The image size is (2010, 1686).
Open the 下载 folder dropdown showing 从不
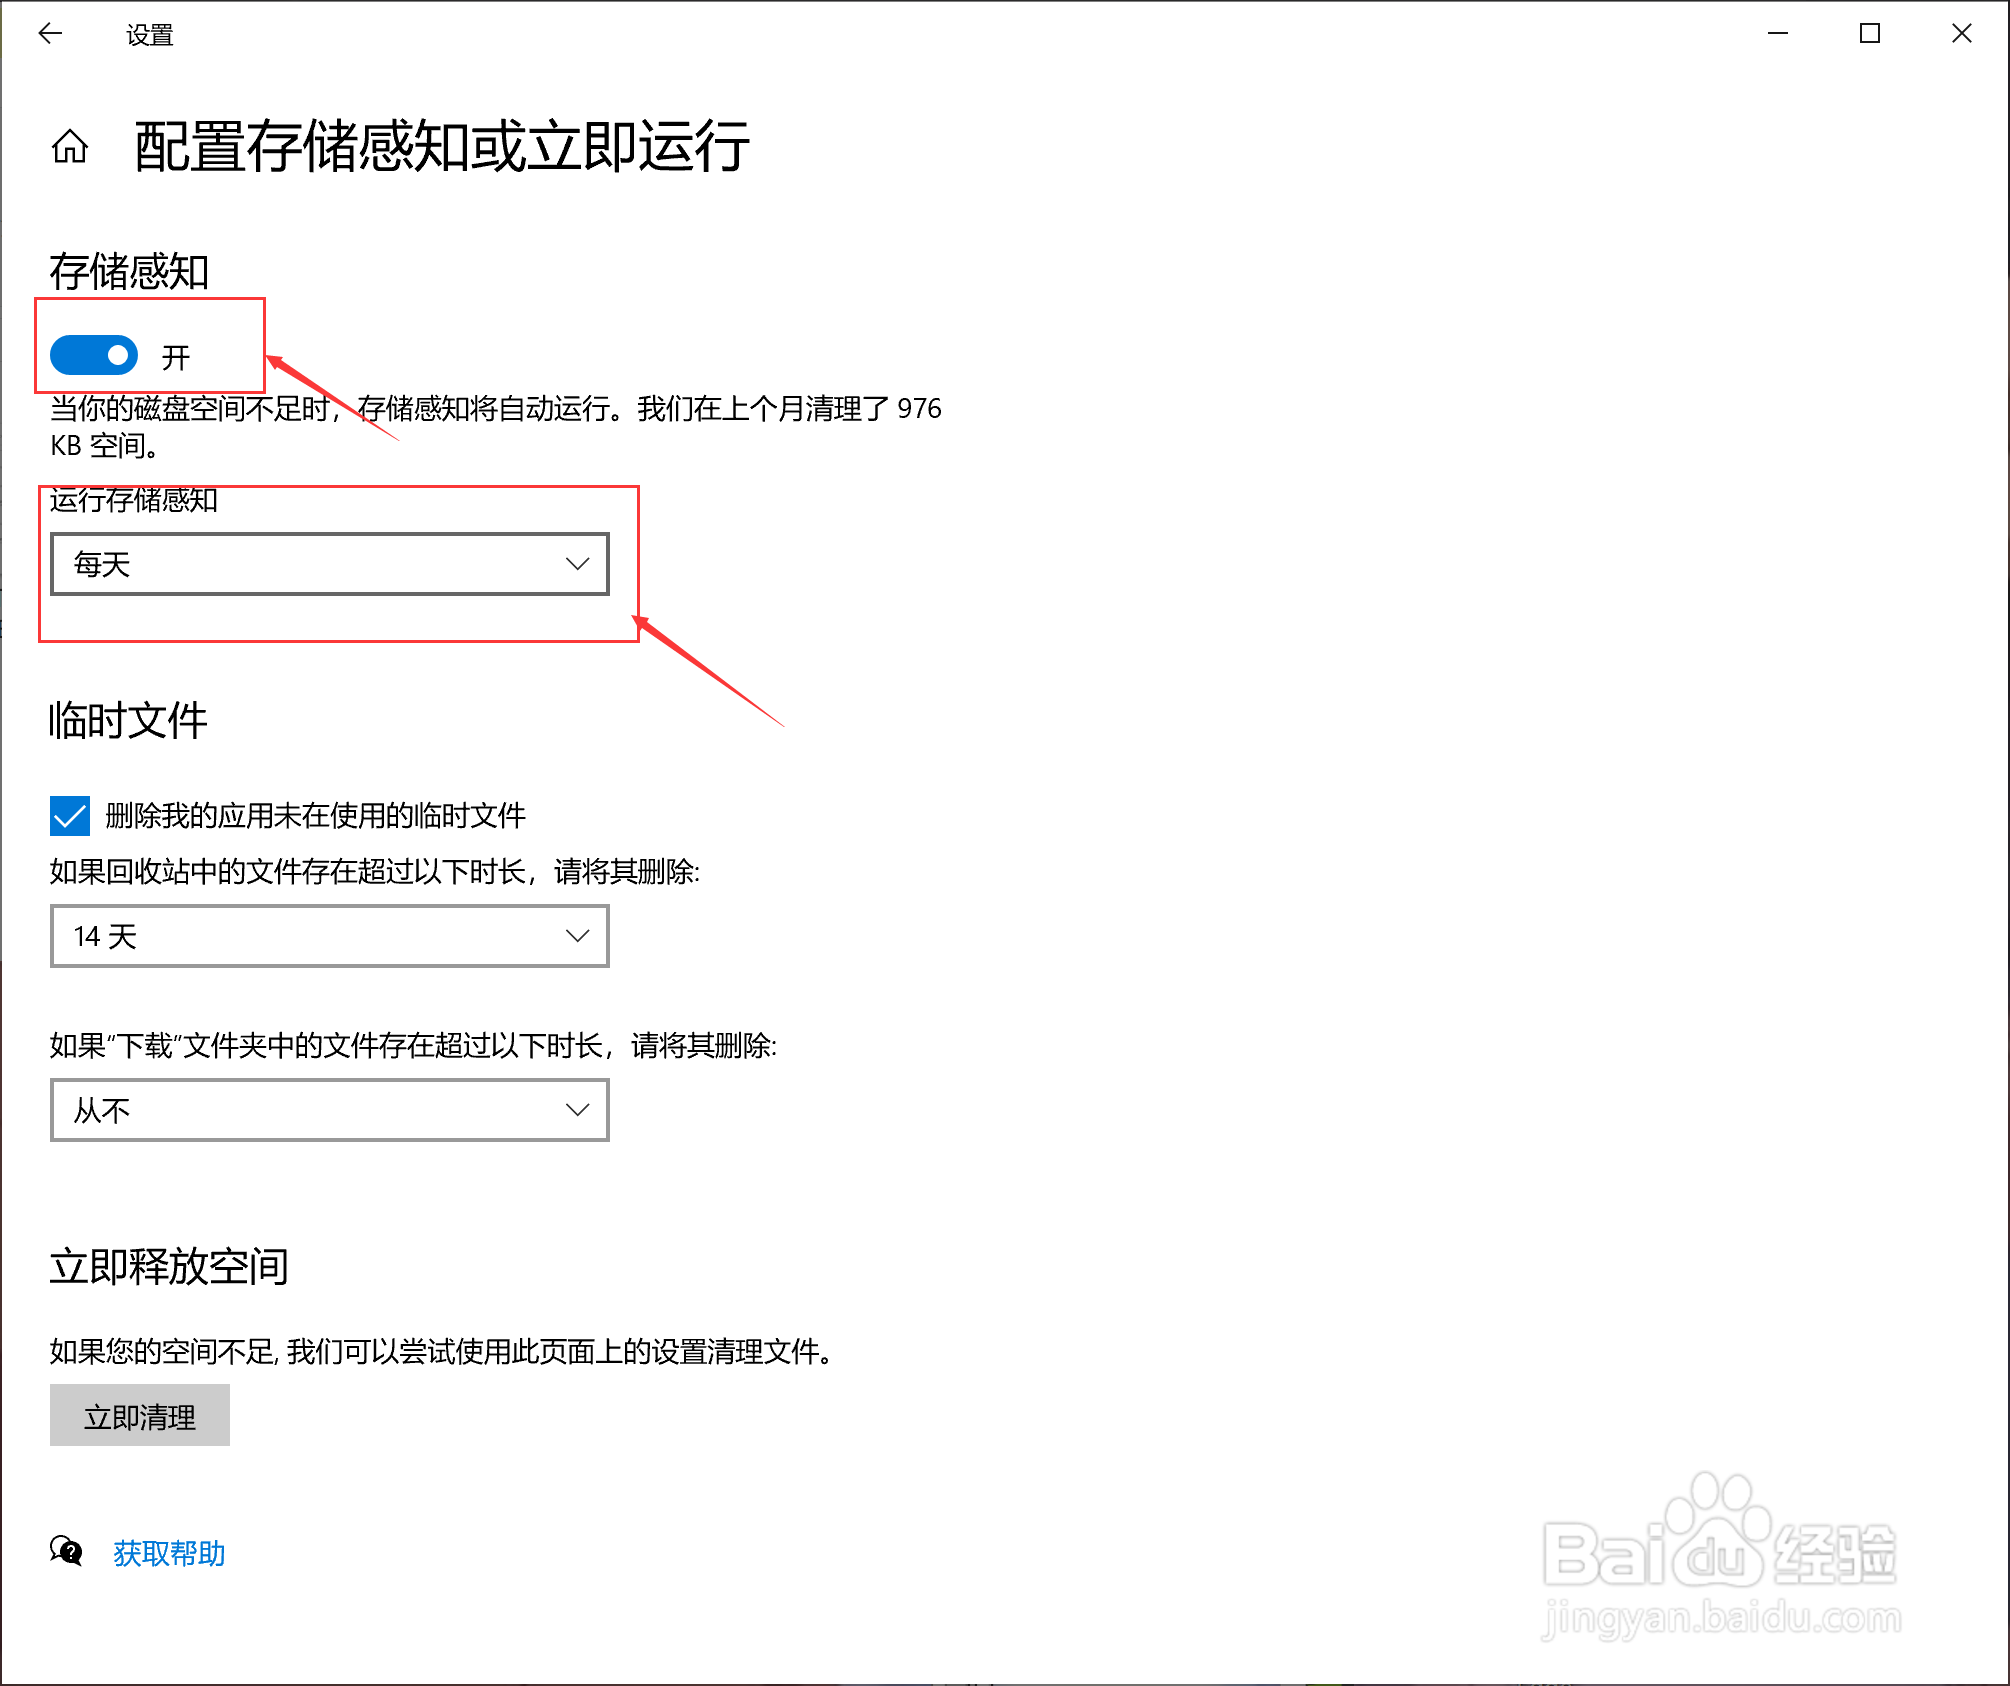330,1110
